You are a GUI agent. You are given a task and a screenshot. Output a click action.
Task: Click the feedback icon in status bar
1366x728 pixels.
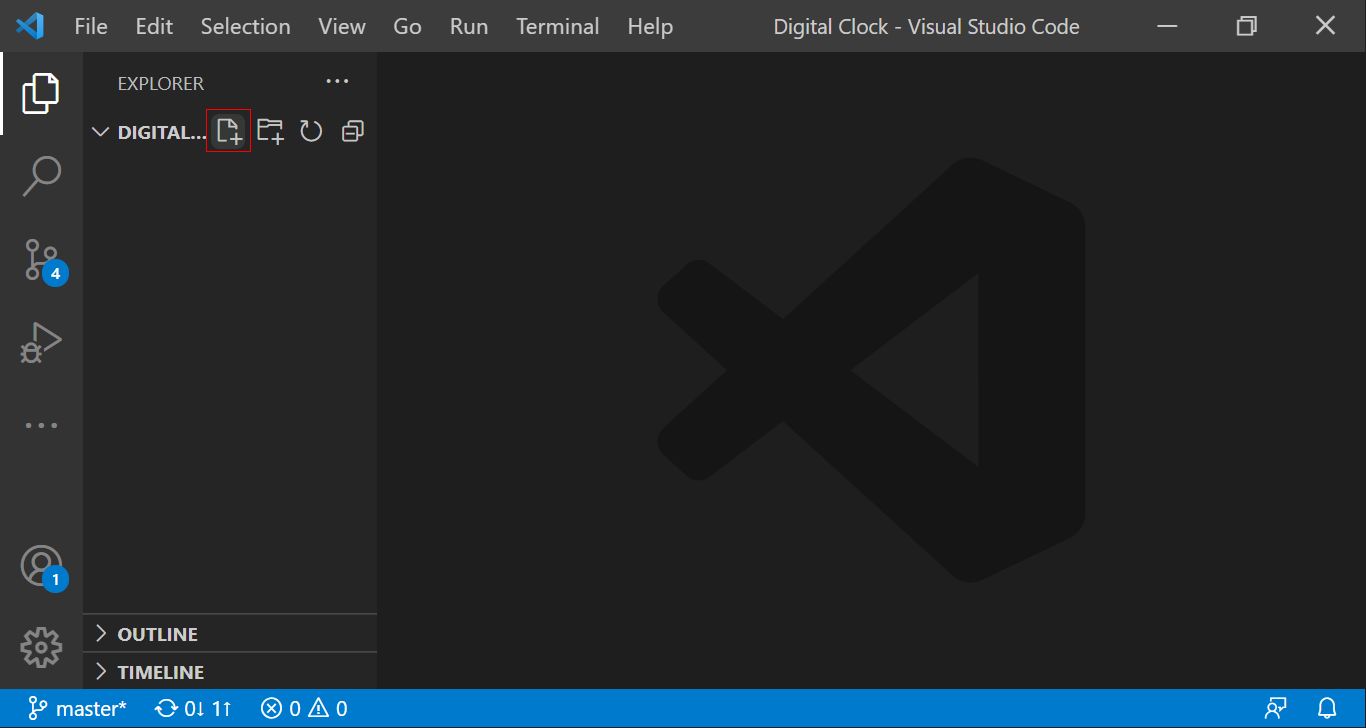[1275, 708]
